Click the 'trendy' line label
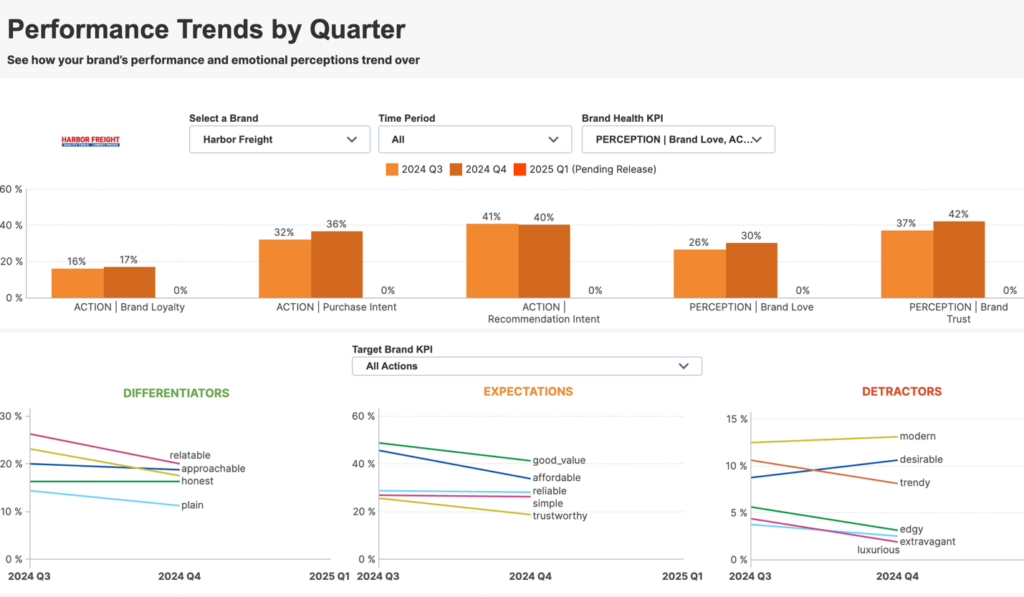The width and height of the screenshot is (1024, 597). tap(915, 483)
